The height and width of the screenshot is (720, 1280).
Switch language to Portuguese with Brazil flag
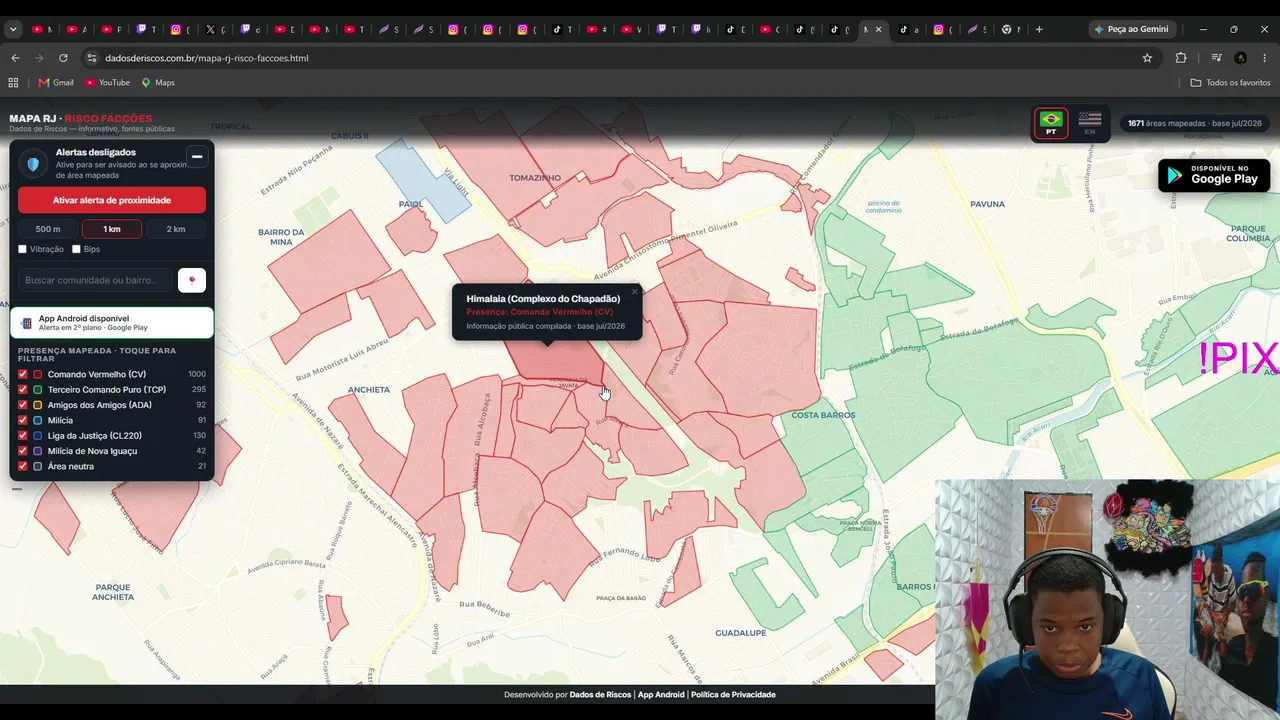(1051, 123)
